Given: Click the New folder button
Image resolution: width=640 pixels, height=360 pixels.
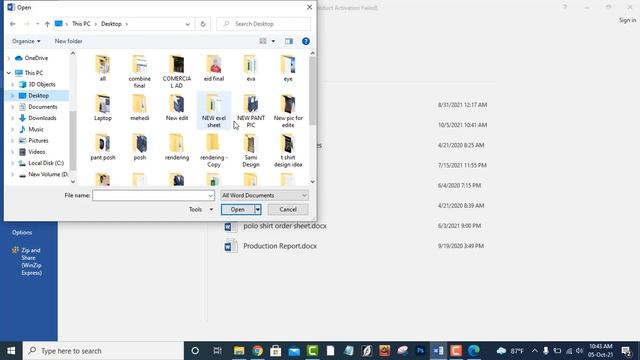Looking at the screenshot, I should pyautogui.click(x=69, y=41).
